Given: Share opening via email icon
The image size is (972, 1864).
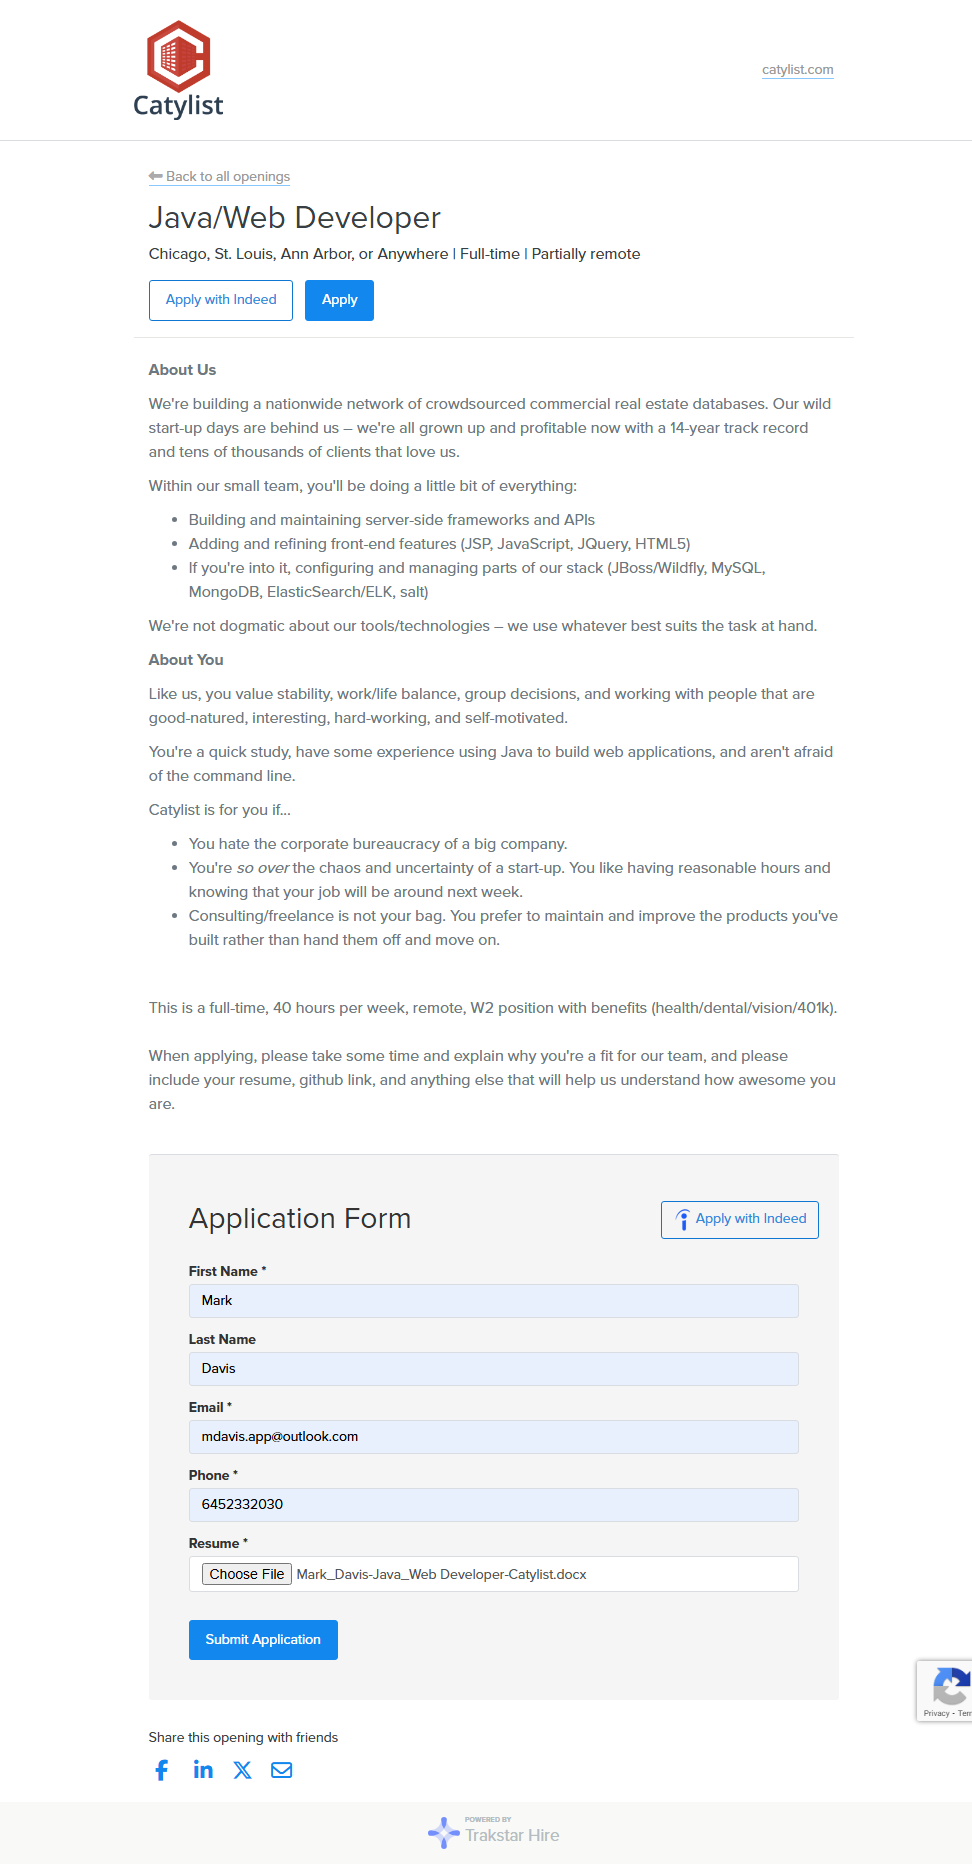Looking at the screenshot, I should 282,1770.
